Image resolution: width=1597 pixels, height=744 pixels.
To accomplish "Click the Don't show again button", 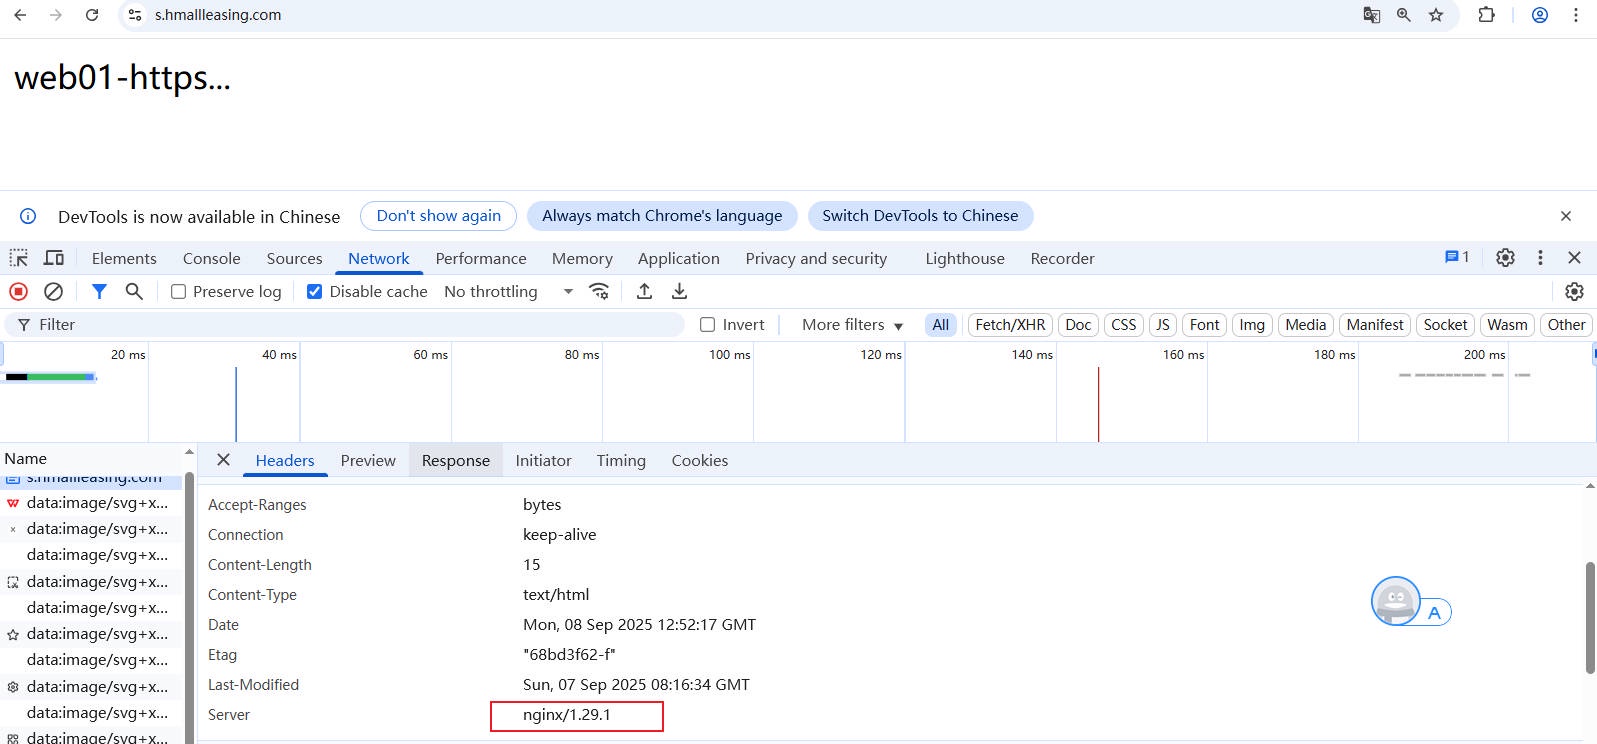I will pos(438,216).
